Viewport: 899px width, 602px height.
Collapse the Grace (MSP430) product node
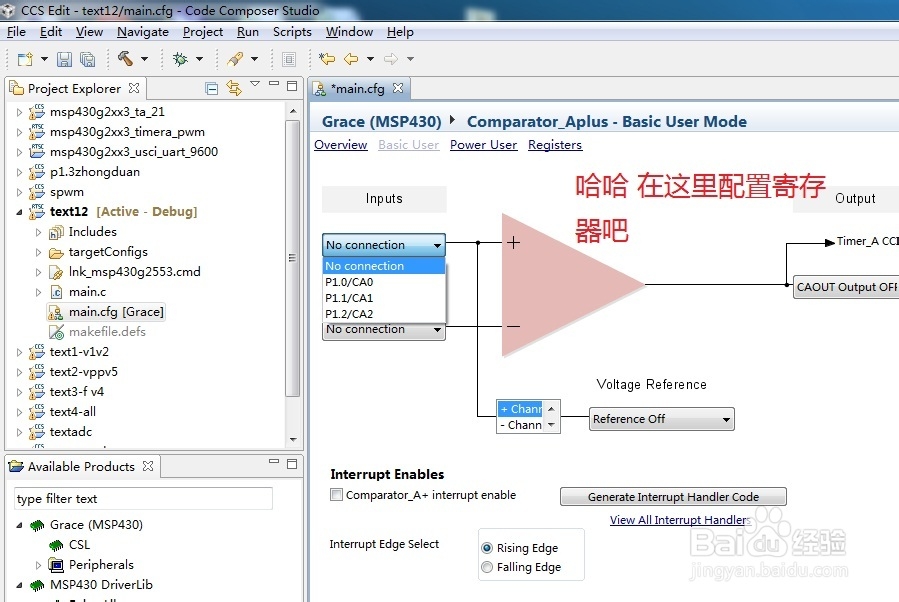19,525
